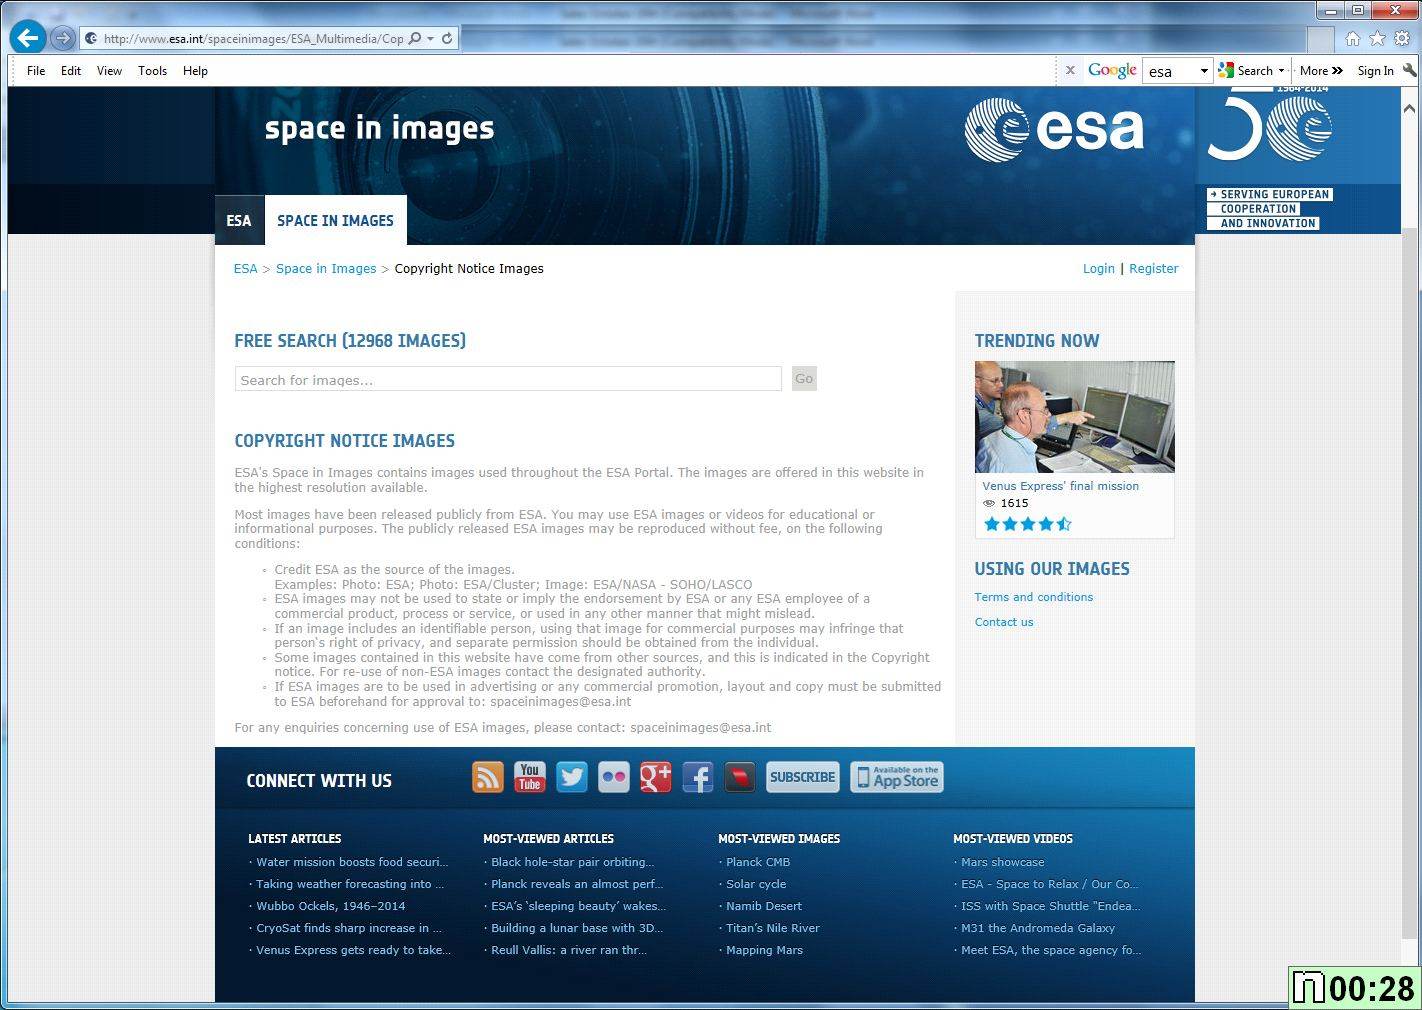The image size is (1422, 1010).
Task: Click the Search for images input field
Action: coord(508,380)
